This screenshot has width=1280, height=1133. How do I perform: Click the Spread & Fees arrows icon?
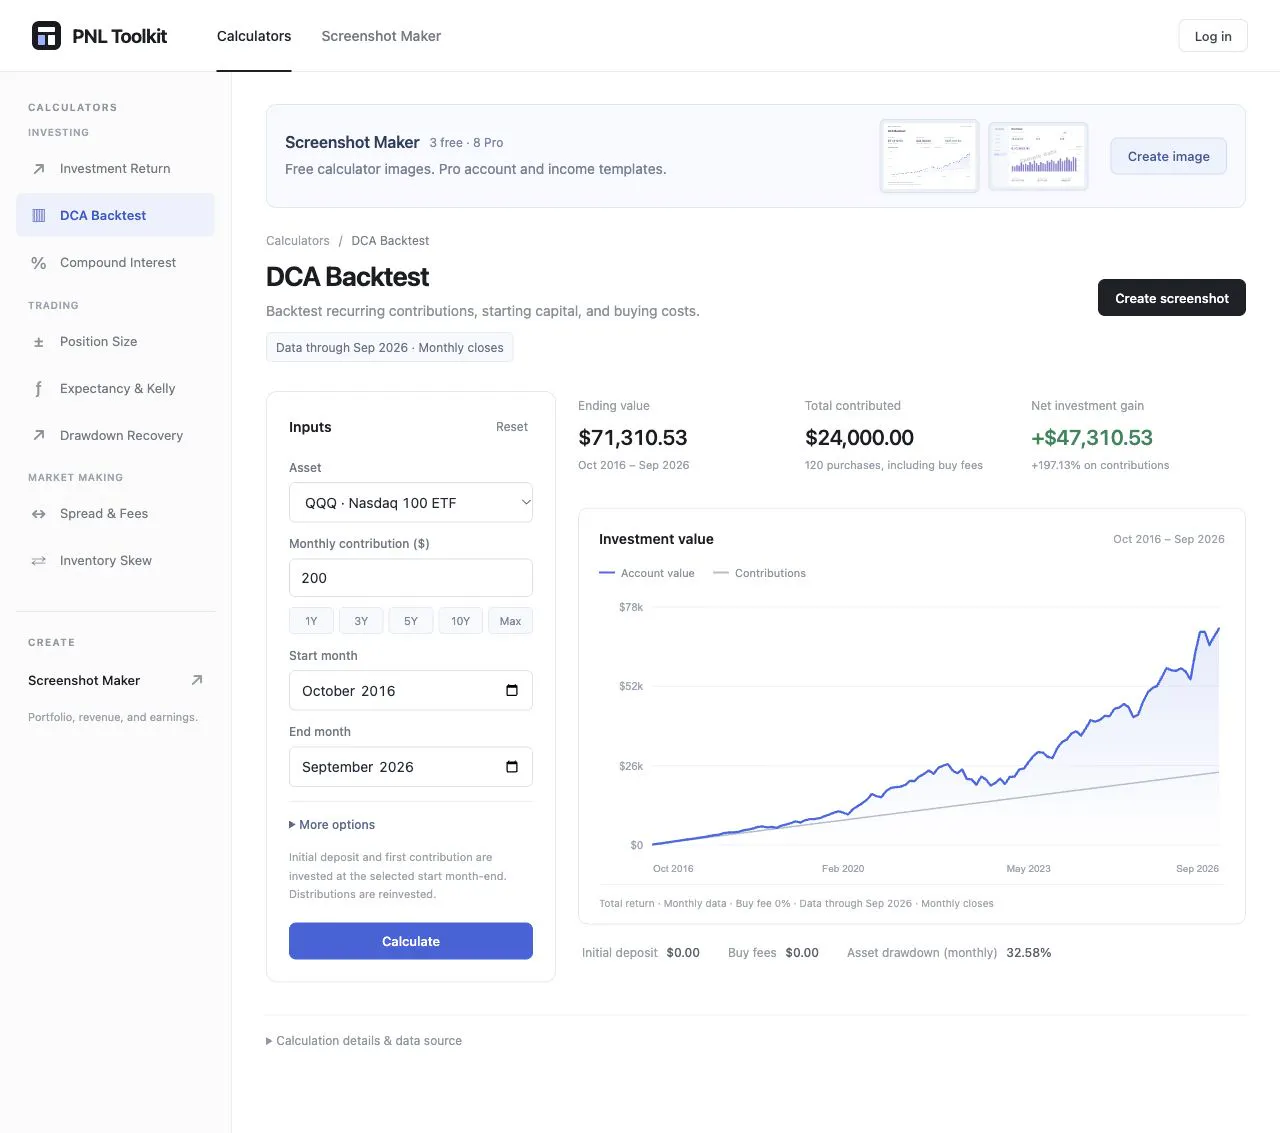point(39,514)
